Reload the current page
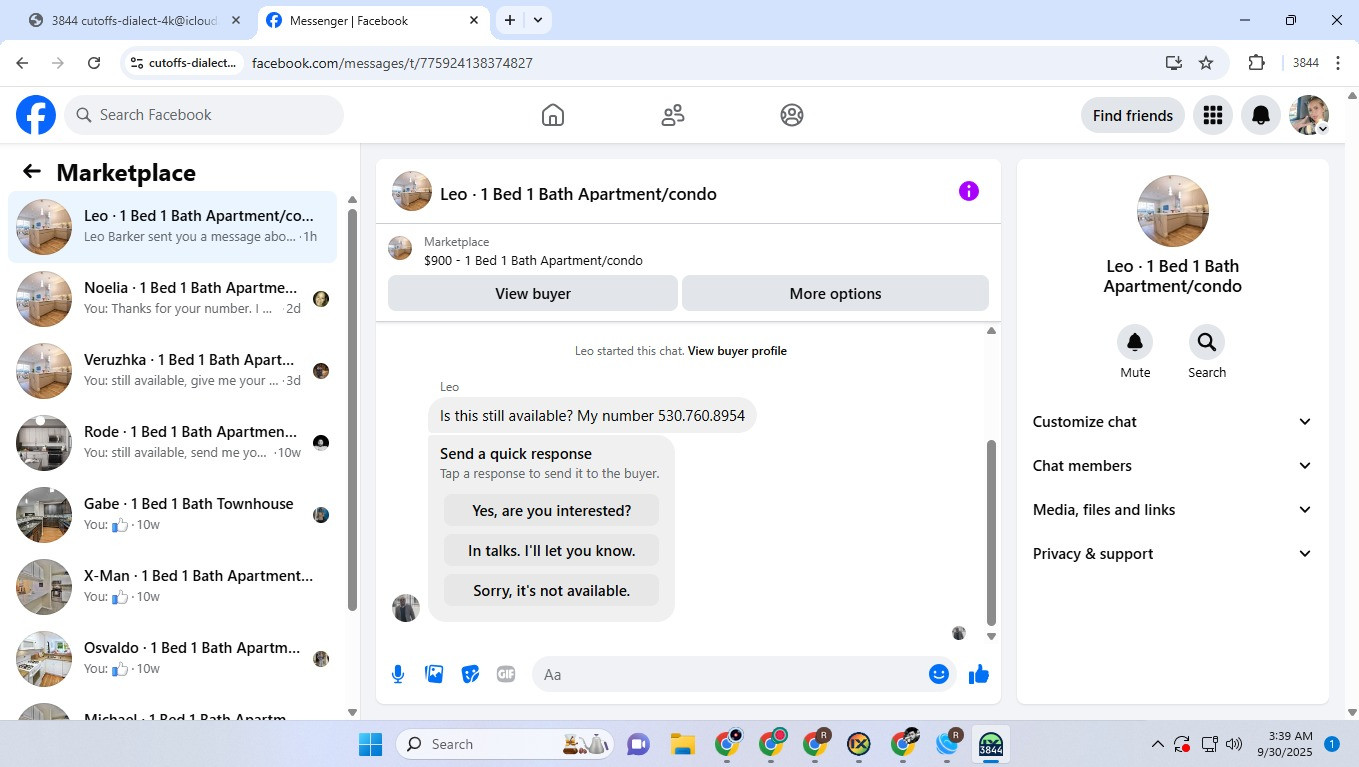Screen dimensions: 1359x767 (x=94, y=63)
